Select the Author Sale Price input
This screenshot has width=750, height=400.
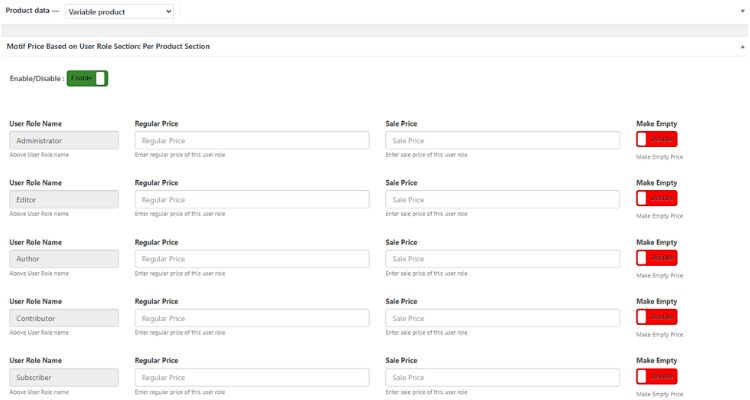502,259
